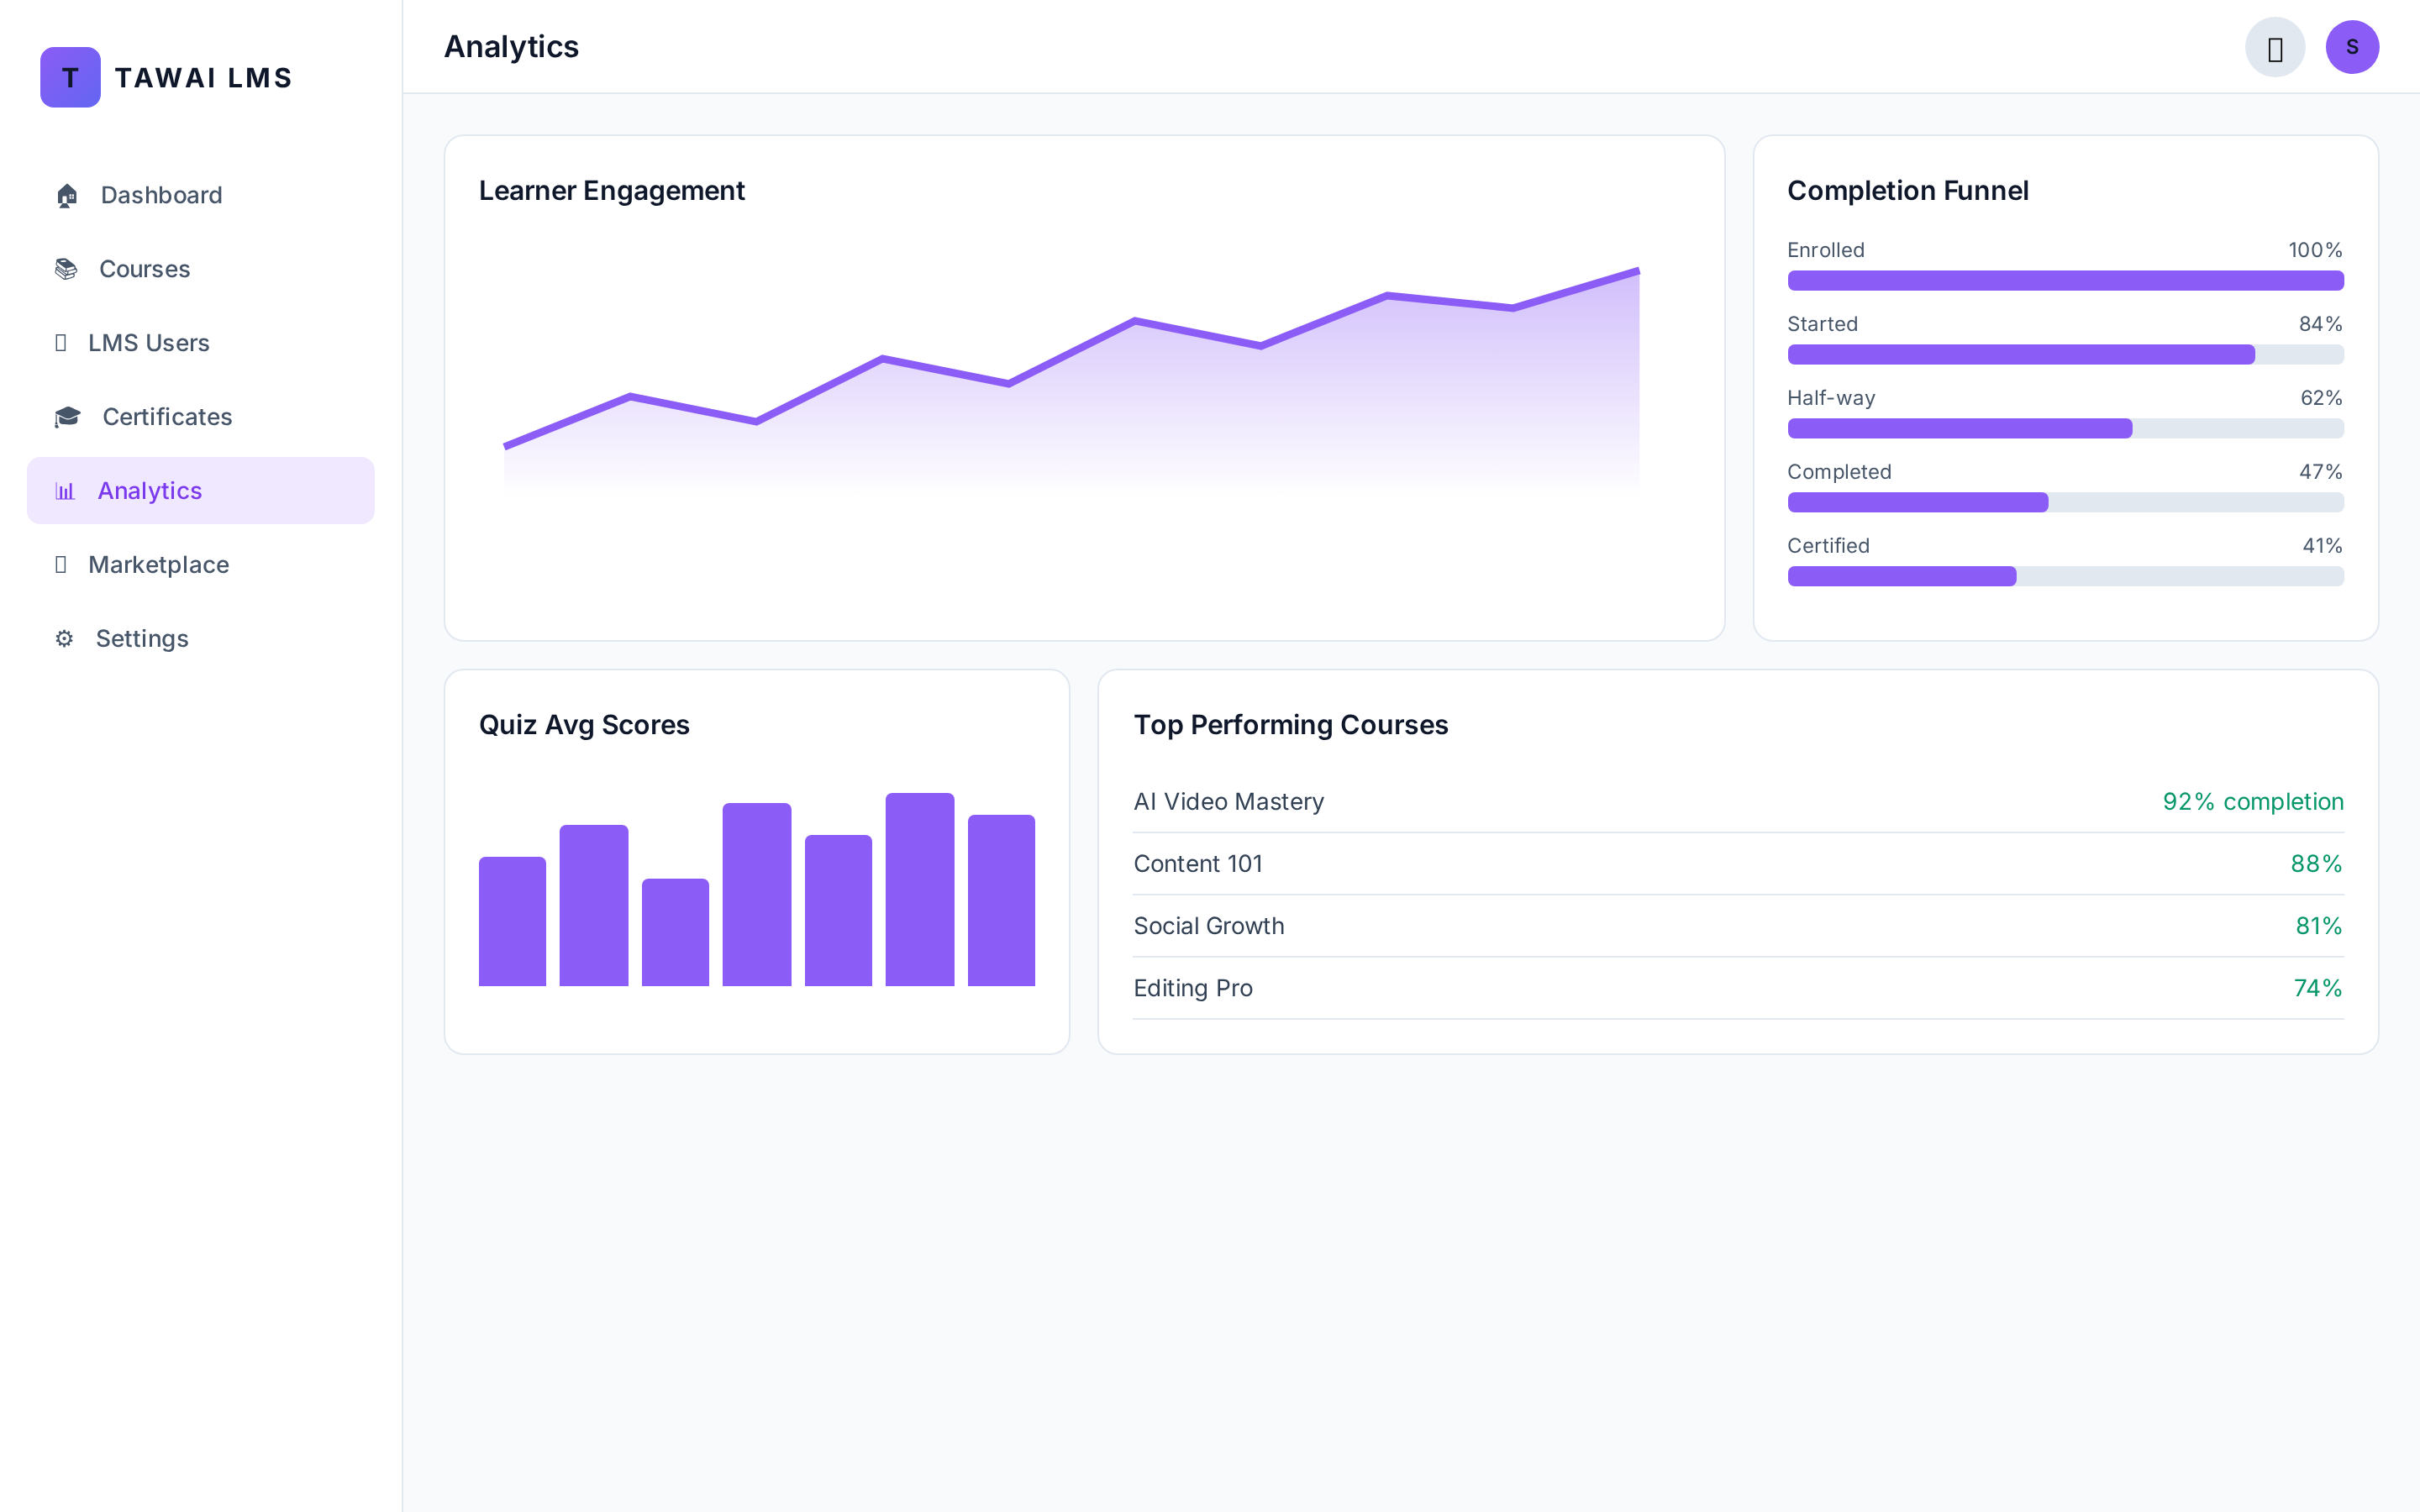Image resolution: width=2420 pixels, height=1512 pixels.
Task: Open Settings from the sidebar
Action: [x=201, y=639]
